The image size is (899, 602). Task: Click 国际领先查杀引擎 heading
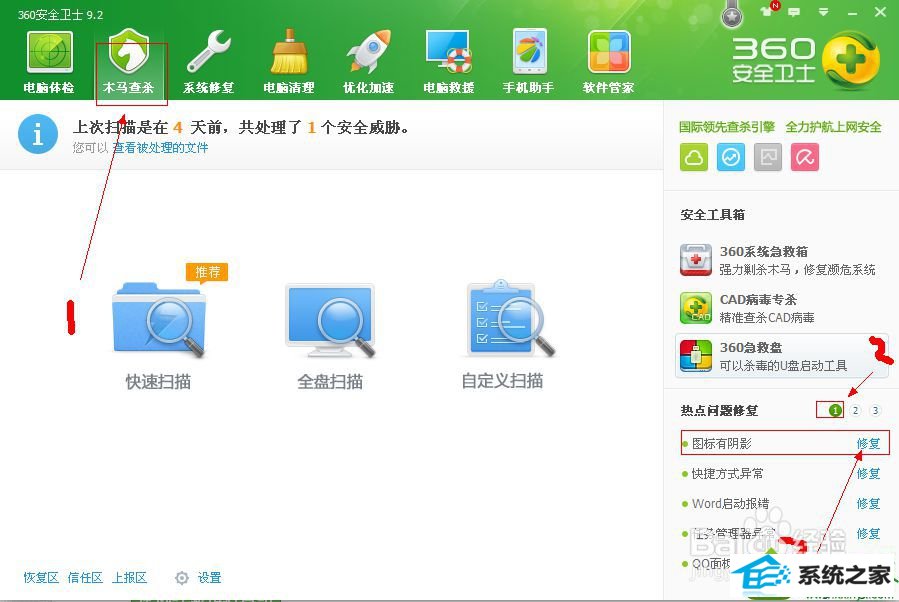coord(727,127)
